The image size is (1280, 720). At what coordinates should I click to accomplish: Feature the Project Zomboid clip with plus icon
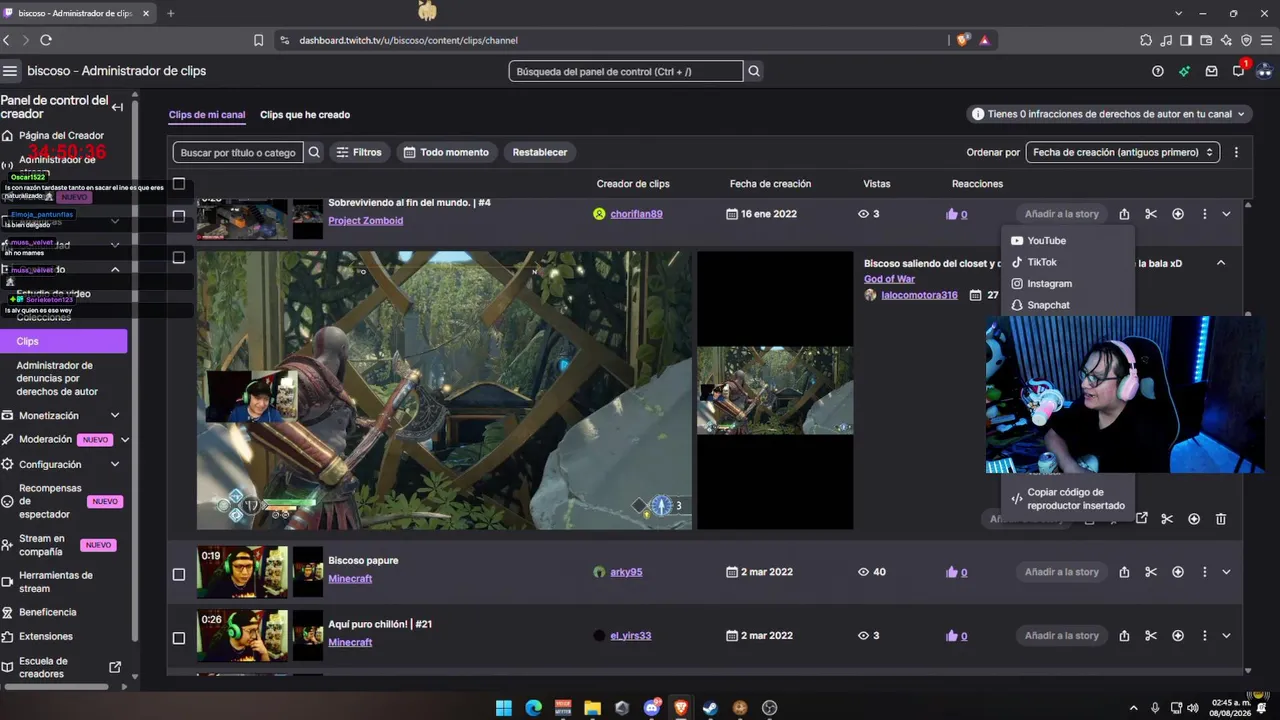pyautogui.click(x=1178, y=214)
